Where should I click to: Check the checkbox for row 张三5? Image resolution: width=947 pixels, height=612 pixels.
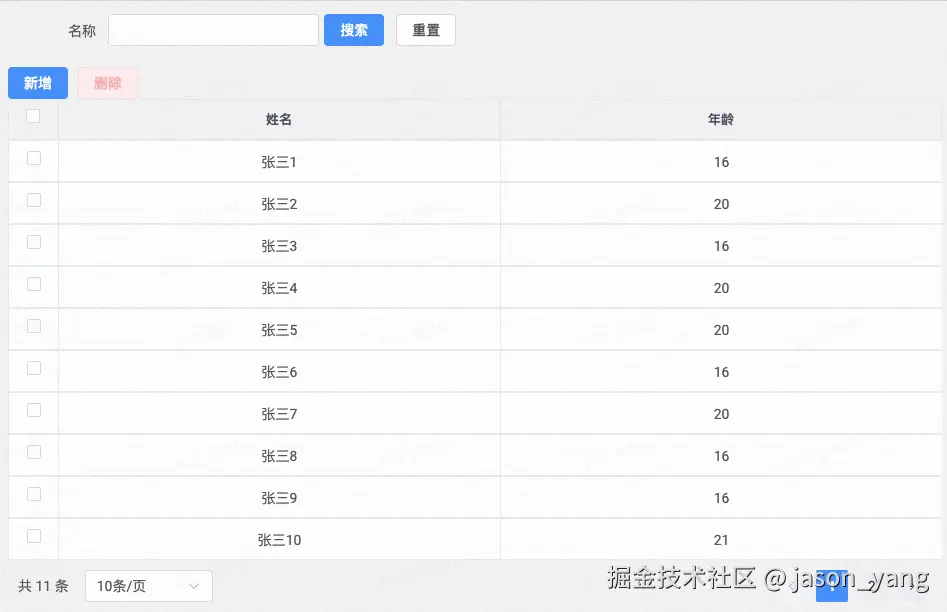point(34,326)
